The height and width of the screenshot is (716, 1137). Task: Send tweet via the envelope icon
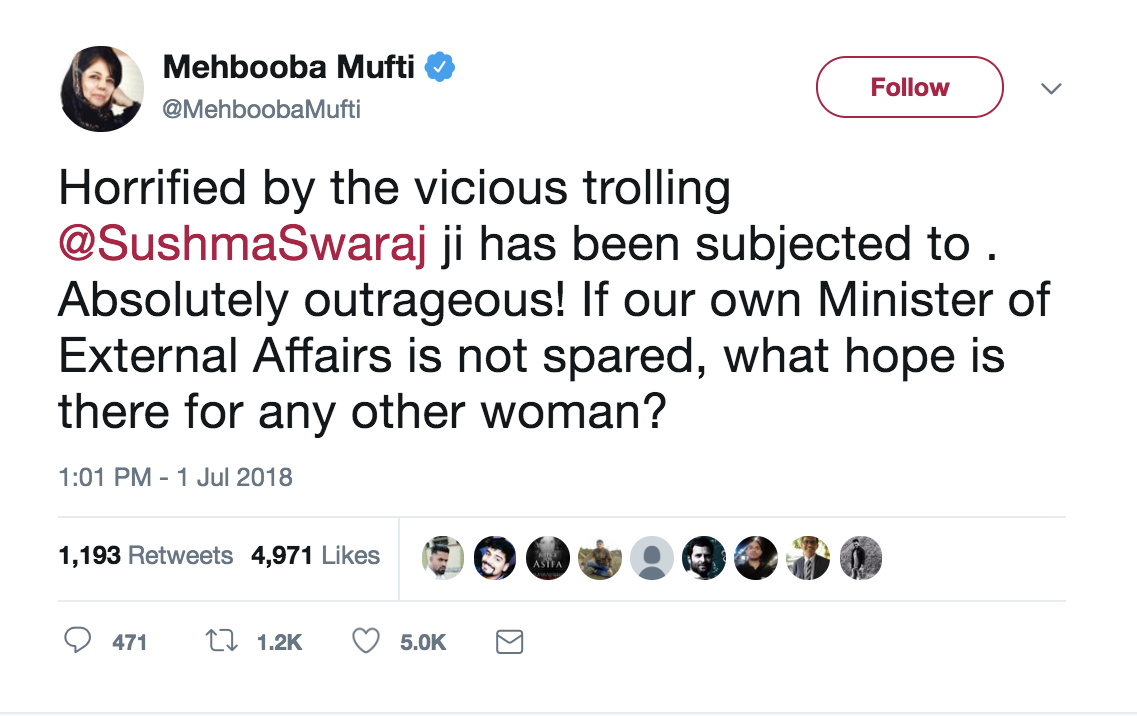click(x=509, y=641)
